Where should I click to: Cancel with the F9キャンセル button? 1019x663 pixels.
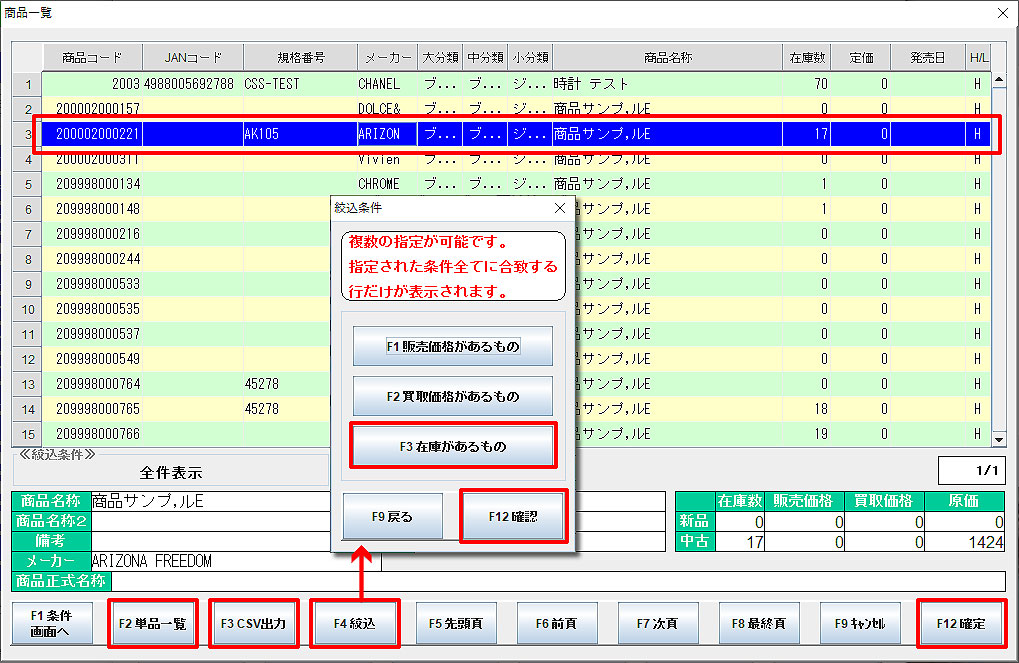[x=861, y=622]
